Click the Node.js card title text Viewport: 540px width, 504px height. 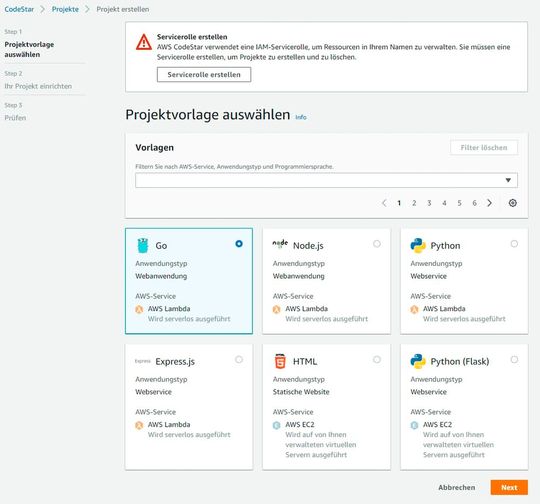308,246
